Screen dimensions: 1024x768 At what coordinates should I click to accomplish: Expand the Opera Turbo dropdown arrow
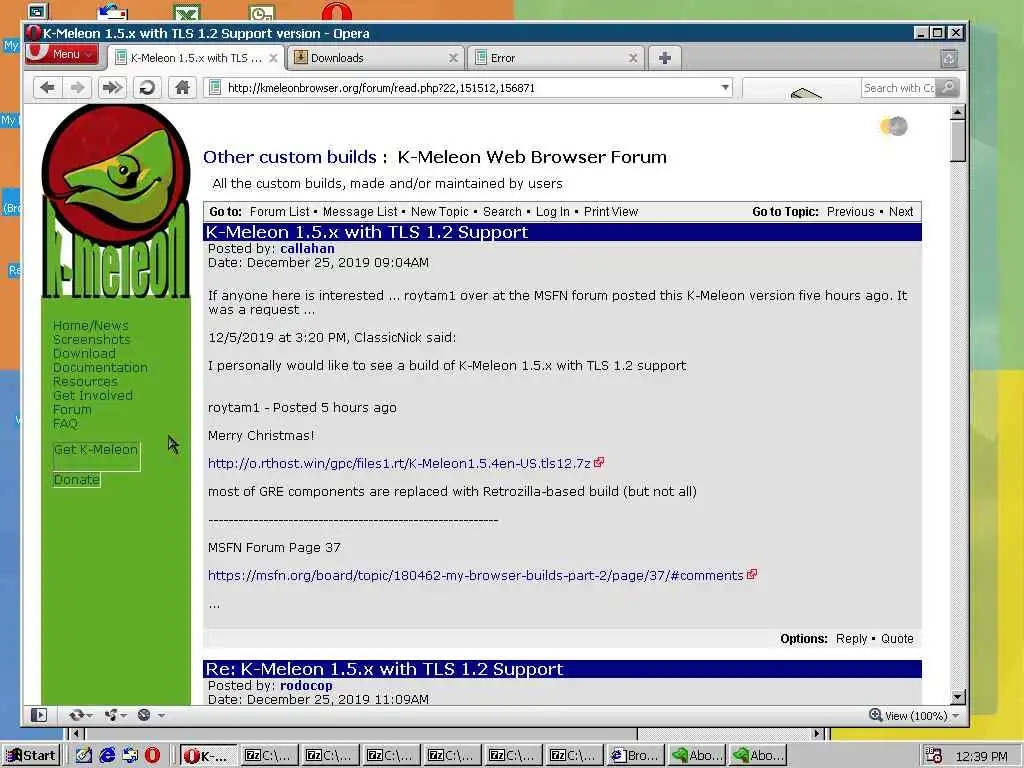click(161, 716)
